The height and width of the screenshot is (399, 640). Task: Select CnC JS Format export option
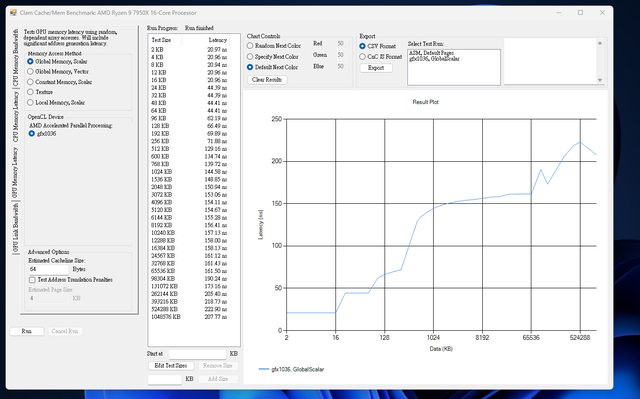[x=380, y=57]
